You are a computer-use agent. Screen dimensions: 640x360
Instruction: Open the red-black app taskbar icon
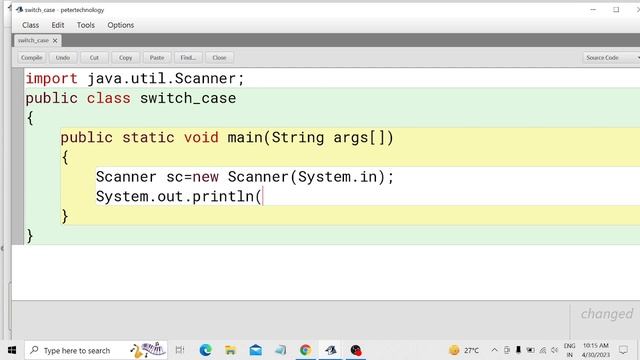pyautogui.click(x=356, y=350)
